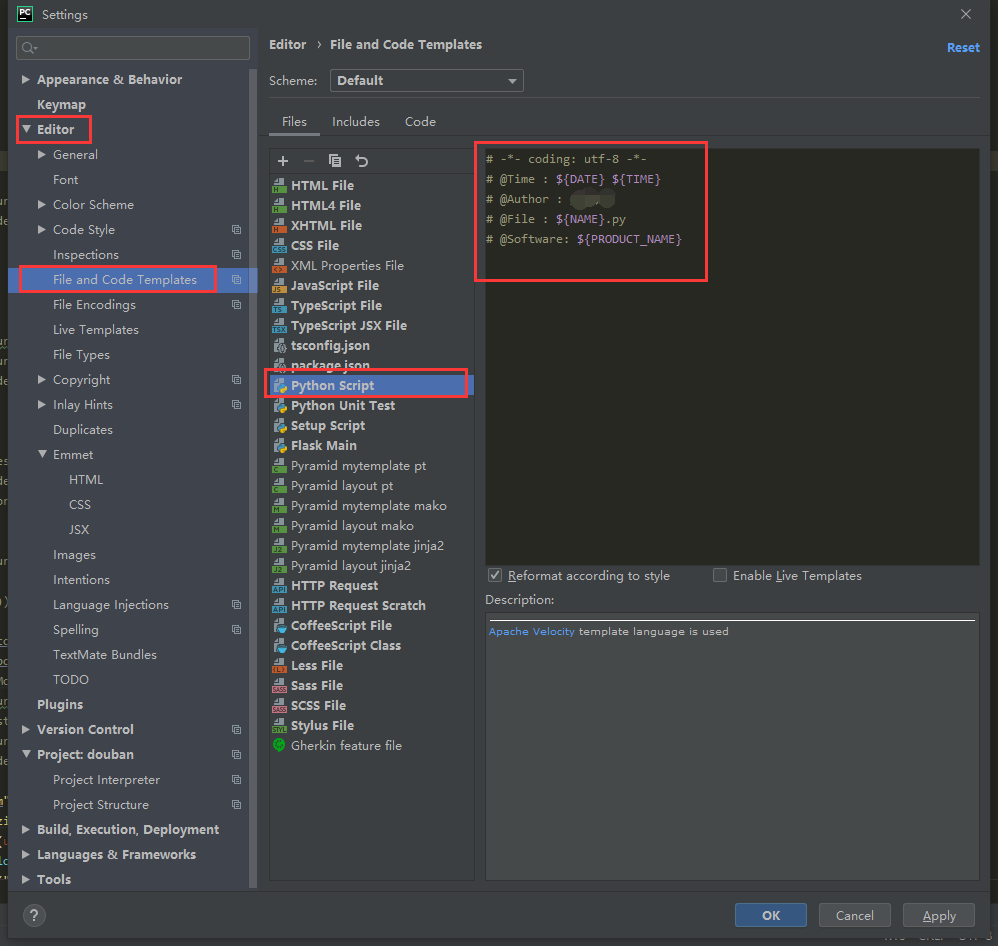Click the settings search input field
The width and height of the screenshot is (998, 946).
tap(133, 48)
